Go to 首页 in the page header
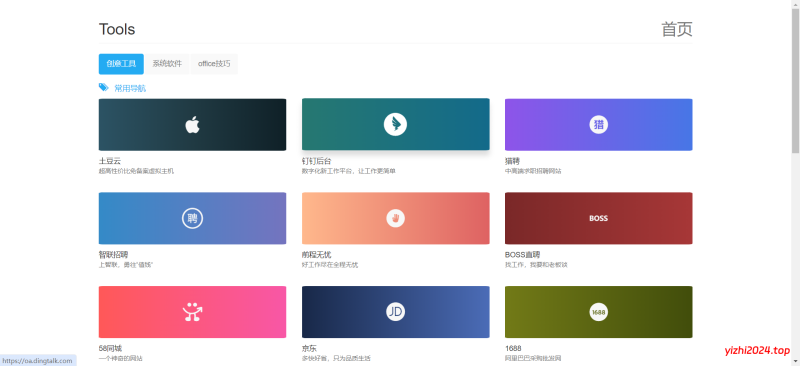800x366 pixels. [677, 29]
